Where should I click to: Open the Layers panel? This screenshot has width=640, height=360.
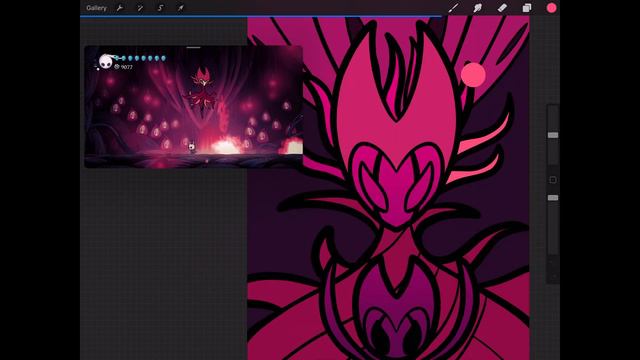click(527, 8)
